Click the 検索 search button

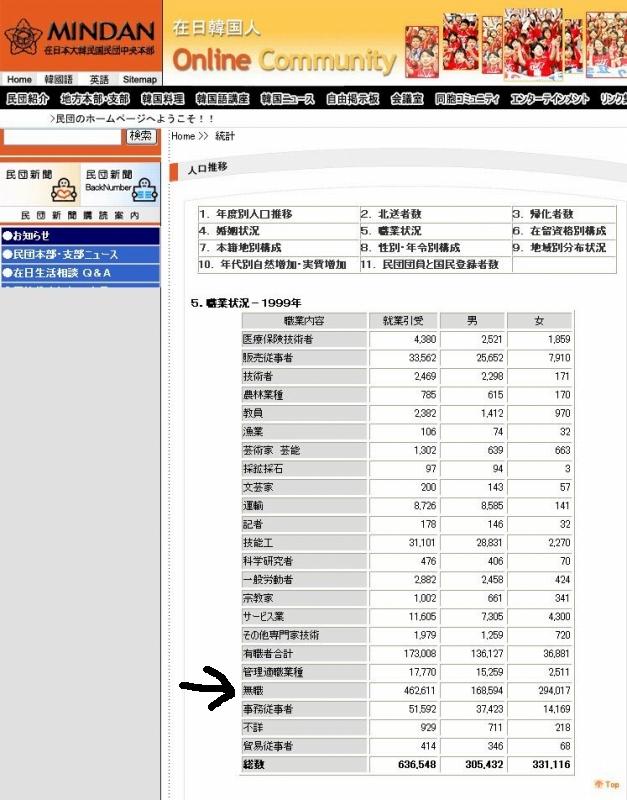coord(140,136)
